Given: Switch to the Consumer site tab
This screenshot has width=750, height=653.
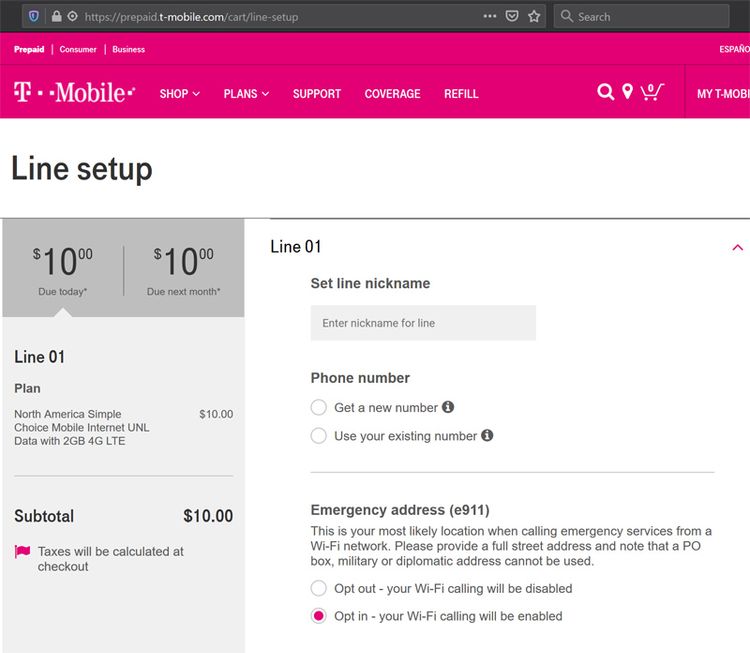Looking at the screenshot, I should (x=78, y=49).
